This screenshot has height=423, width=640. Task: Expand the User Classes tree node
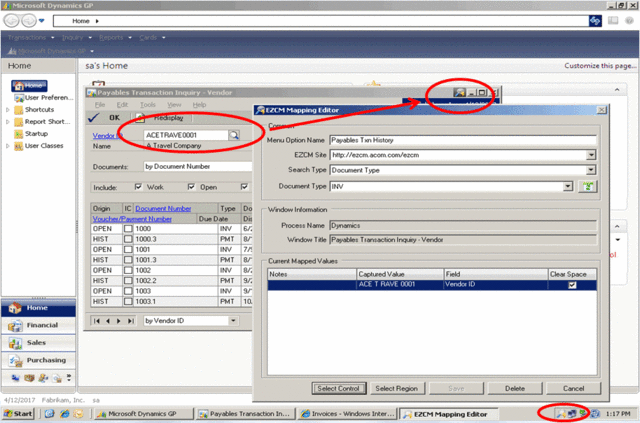(7, 146)
